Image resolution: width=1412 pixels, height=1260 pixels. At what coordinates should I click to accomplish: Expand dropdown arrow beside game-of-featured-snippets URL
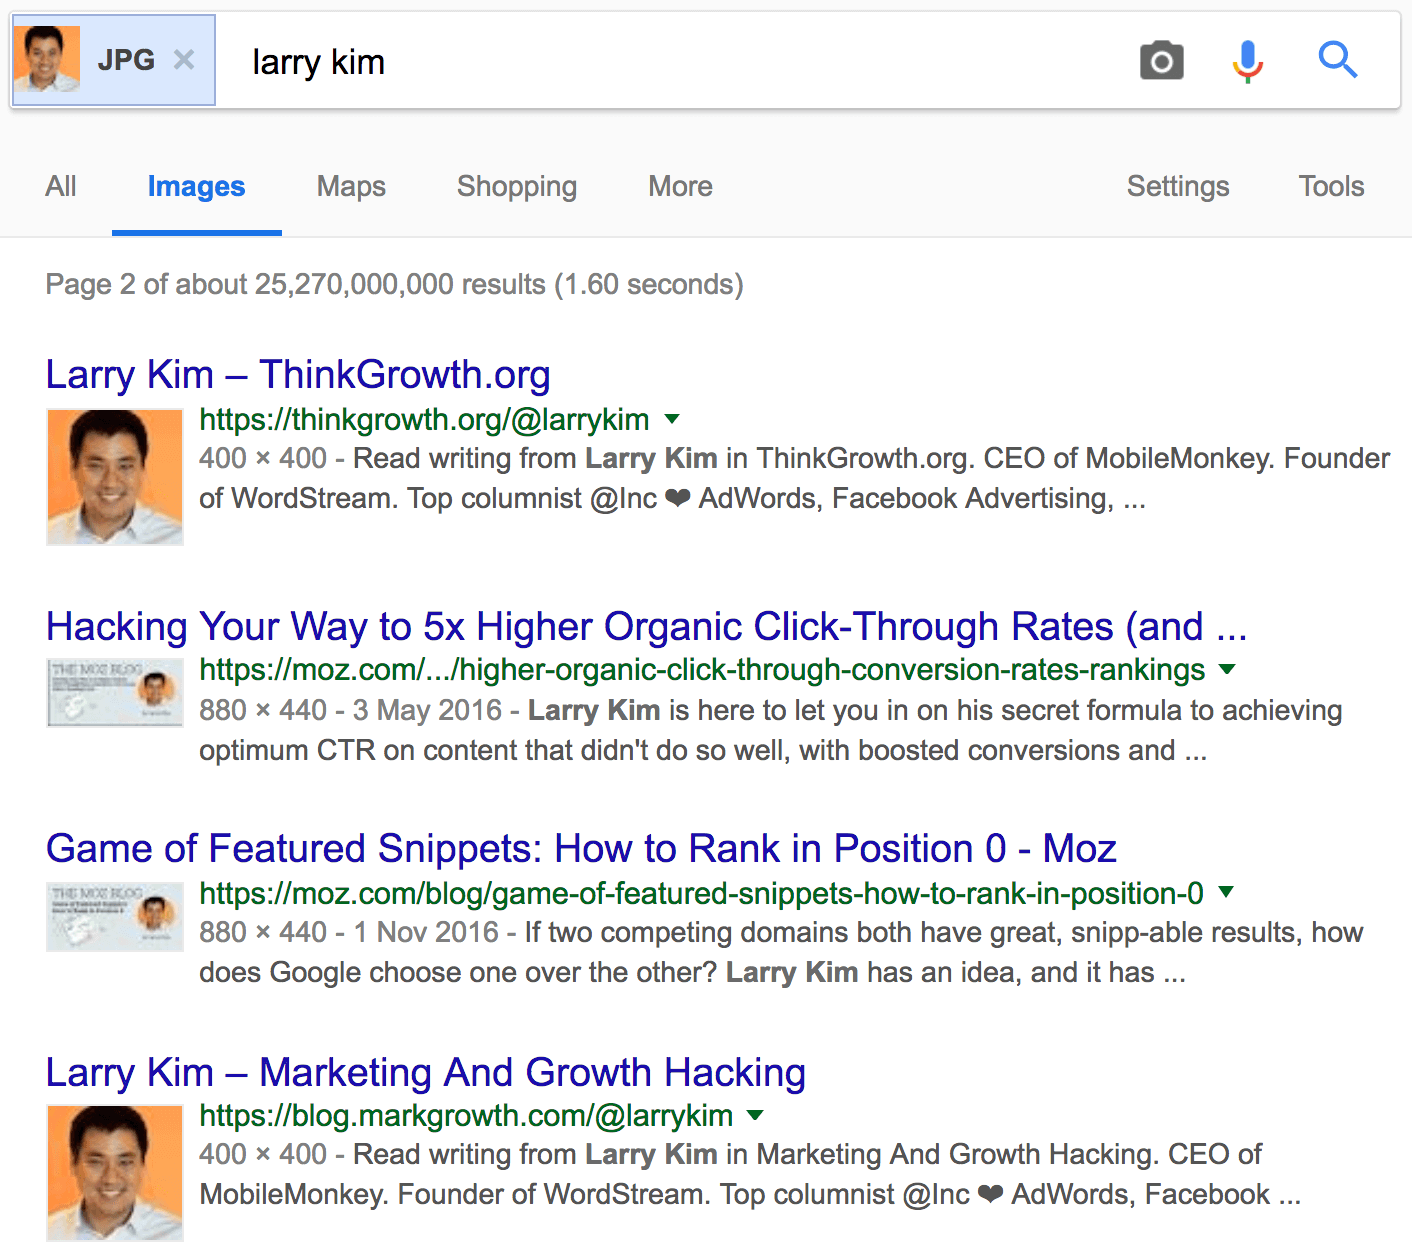point(1226,892)
